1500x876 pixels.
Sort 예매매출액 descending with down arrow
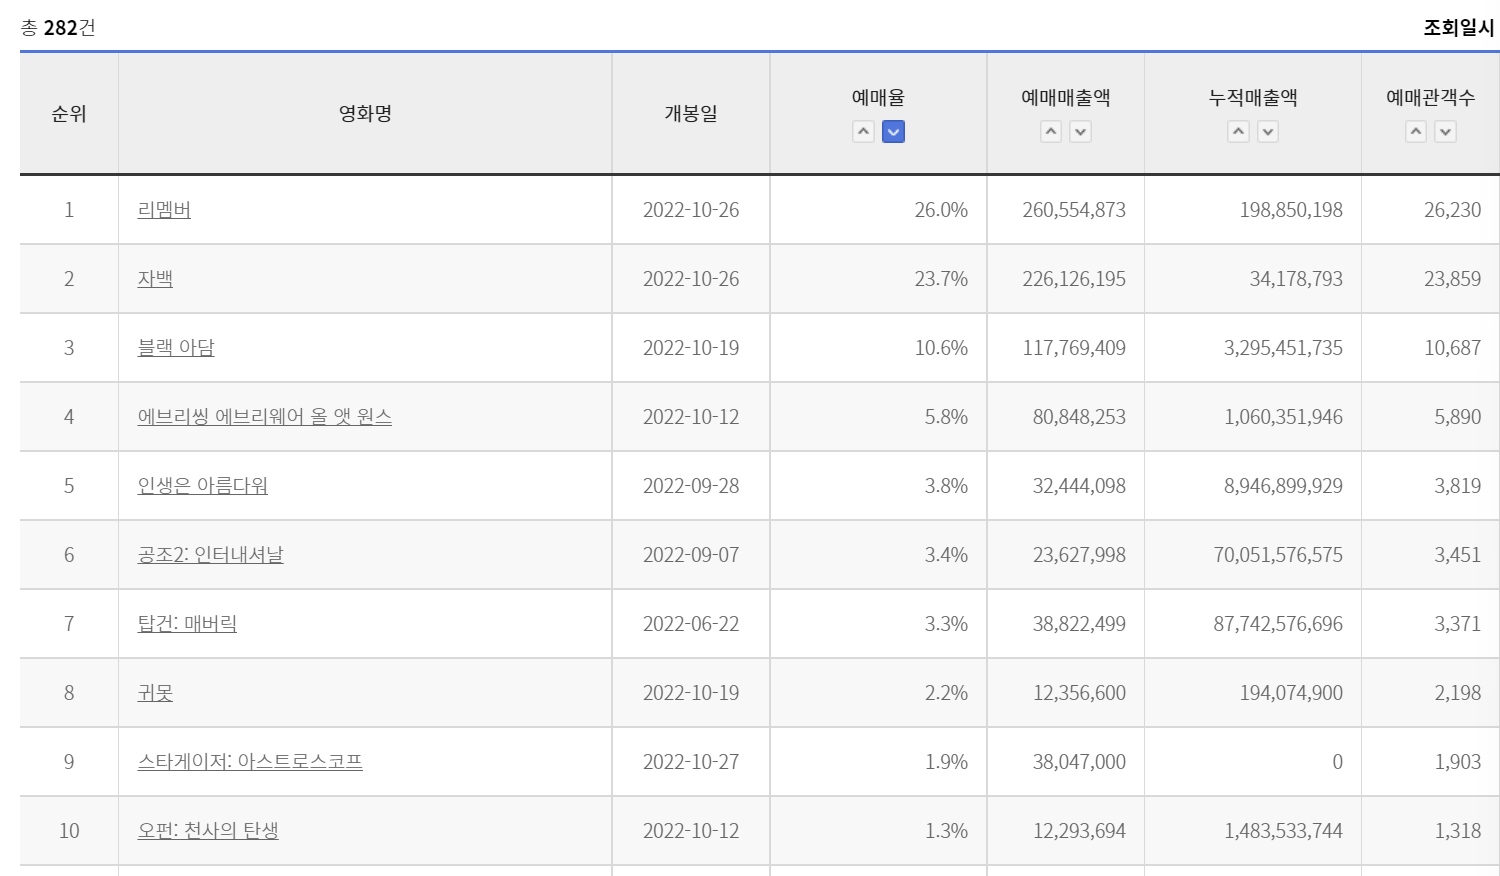pyautogui.click(x=1080, y=132)
